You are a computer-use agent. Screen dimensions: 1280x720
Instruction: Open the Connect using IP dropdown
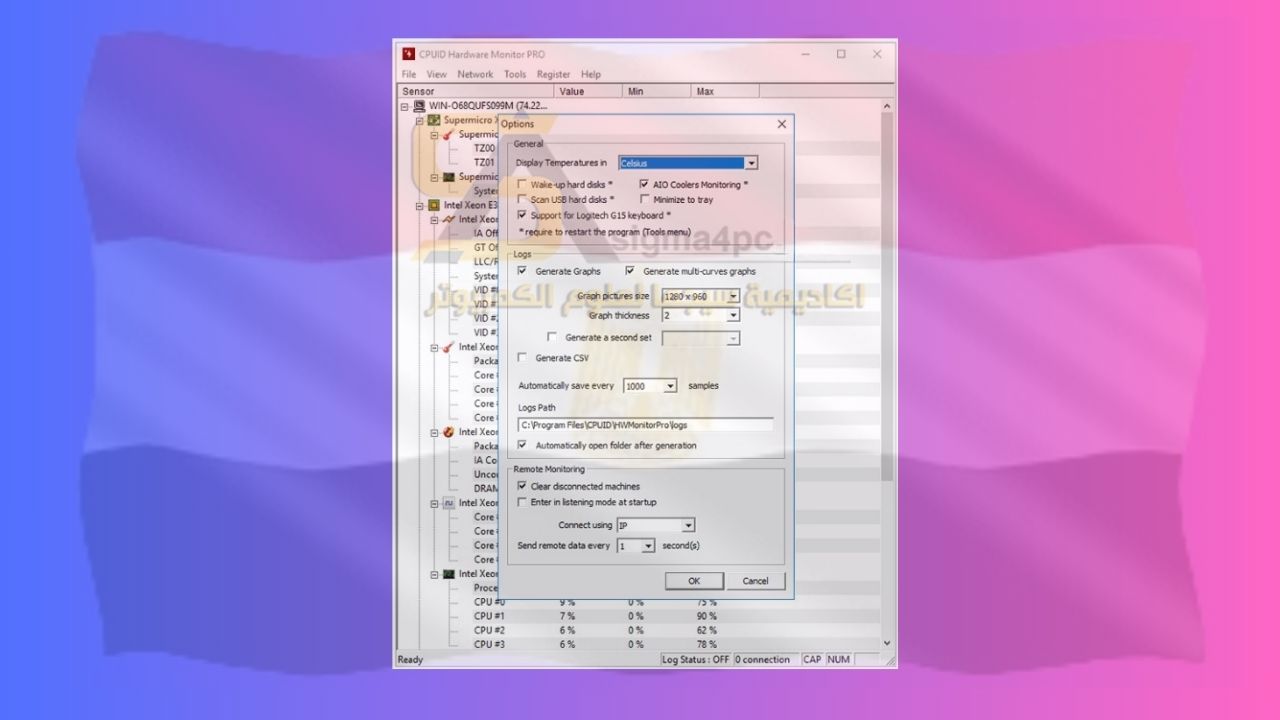pos(688,525)
